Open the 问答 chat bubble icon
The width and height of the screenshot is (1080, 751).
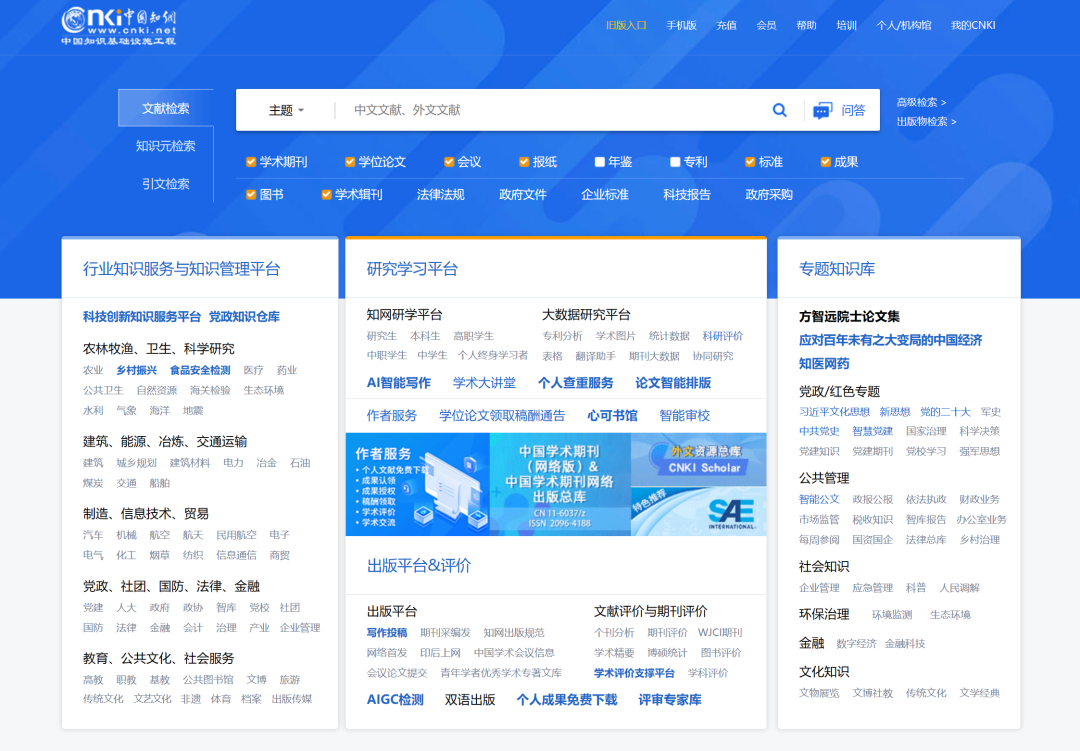823,110
